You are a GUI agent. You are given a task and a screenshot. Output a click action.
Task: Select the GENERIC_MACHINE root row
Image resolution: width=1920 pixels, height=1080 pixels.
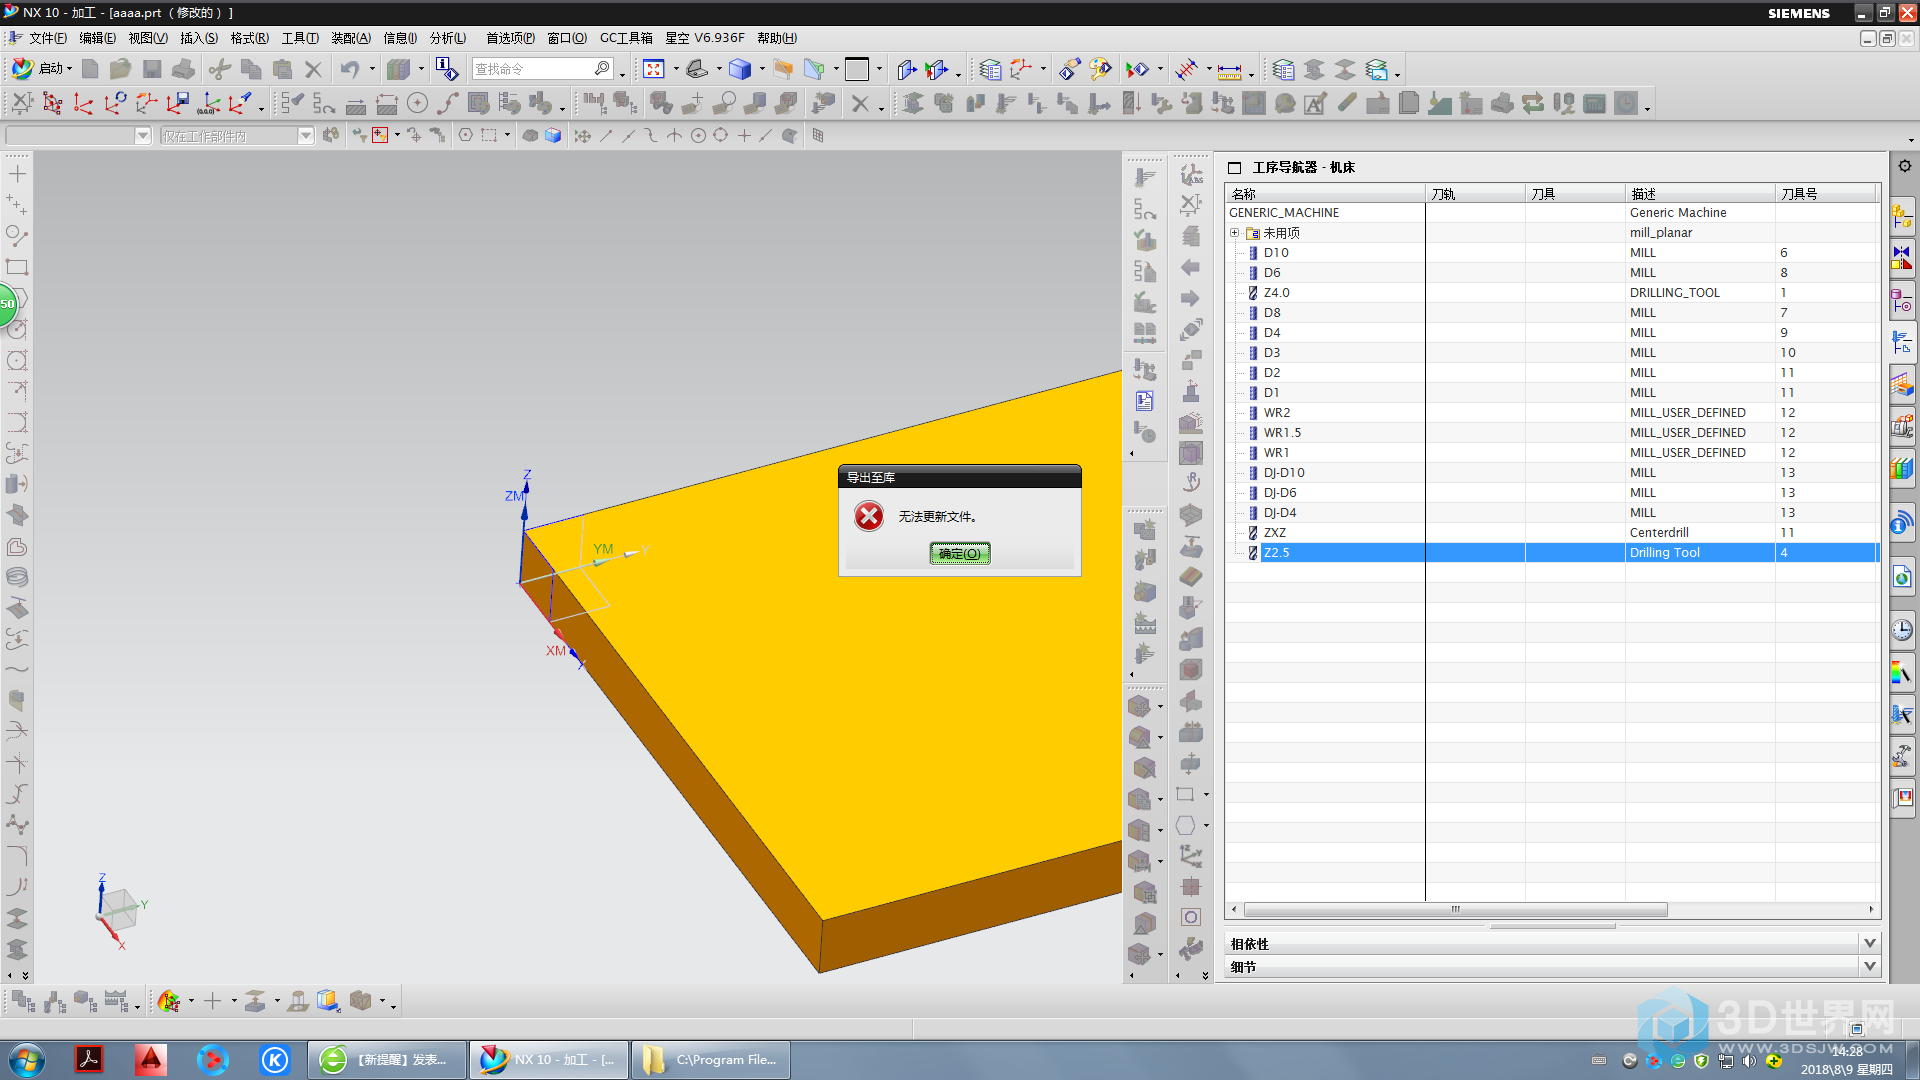pyautogui.click(x=1552, y=212)
